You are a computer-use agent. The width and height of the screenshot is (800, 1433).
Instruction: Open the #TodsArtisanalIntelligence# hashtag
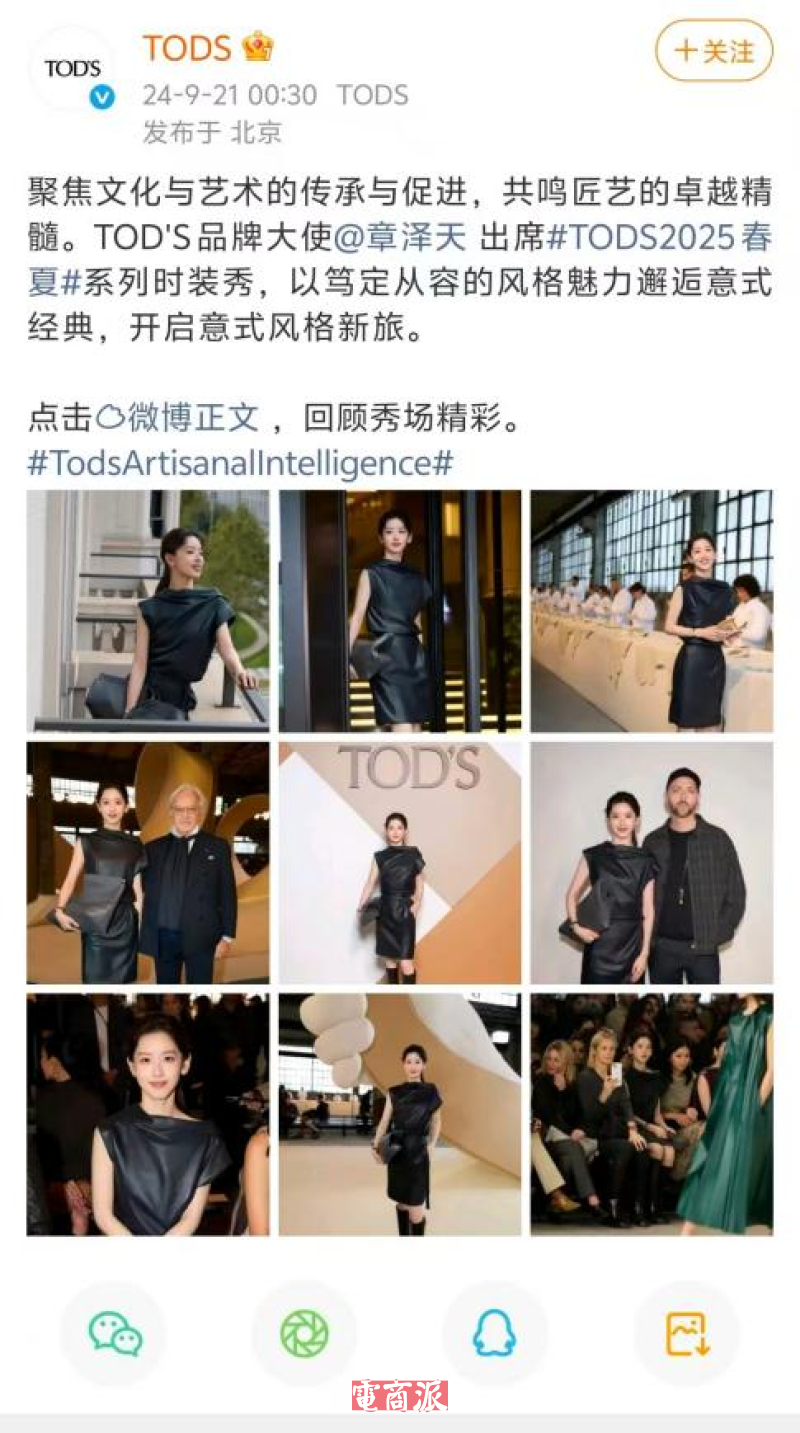point(240,463)
